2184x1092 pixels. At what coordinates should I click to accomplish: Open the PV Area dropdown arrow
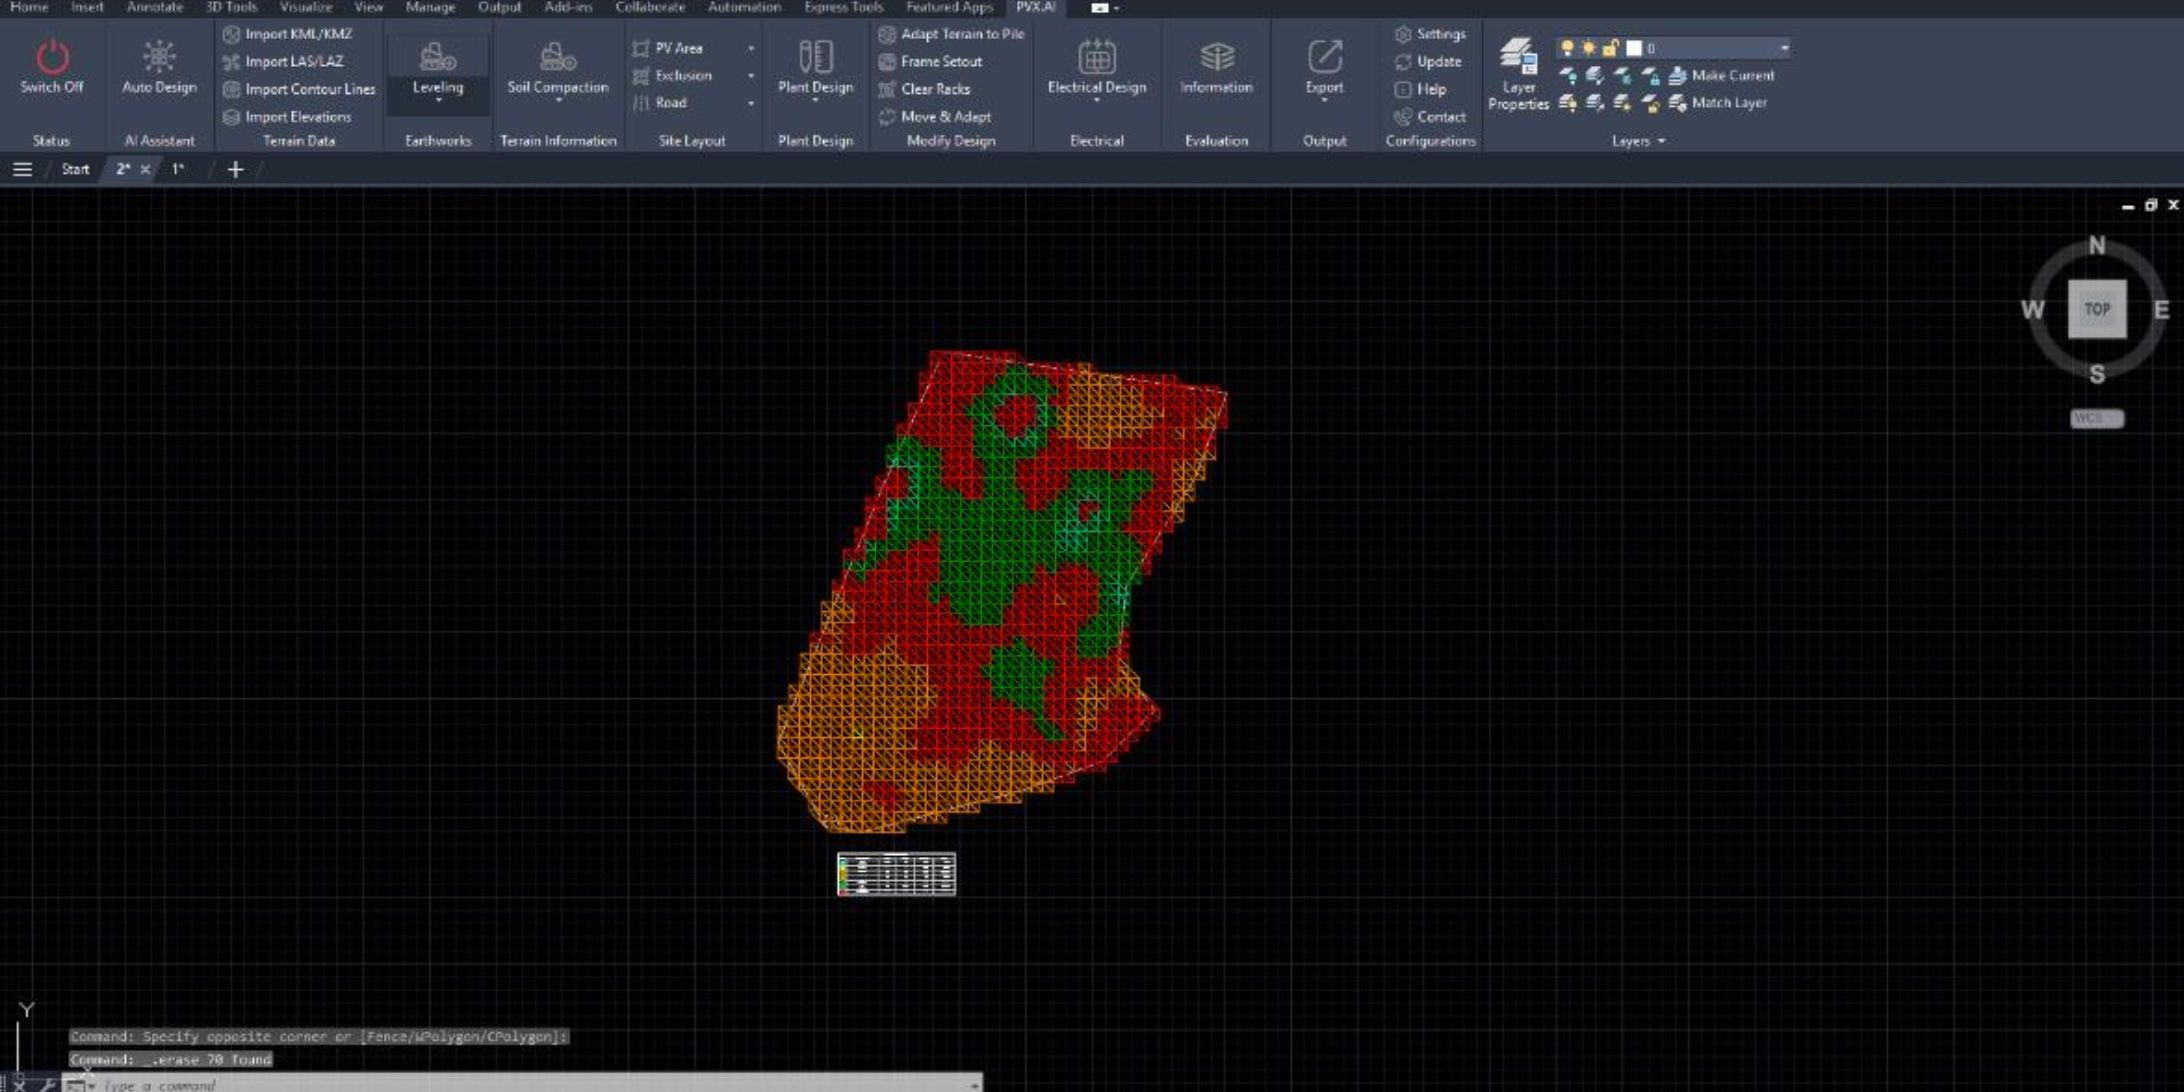coord(750,47)
